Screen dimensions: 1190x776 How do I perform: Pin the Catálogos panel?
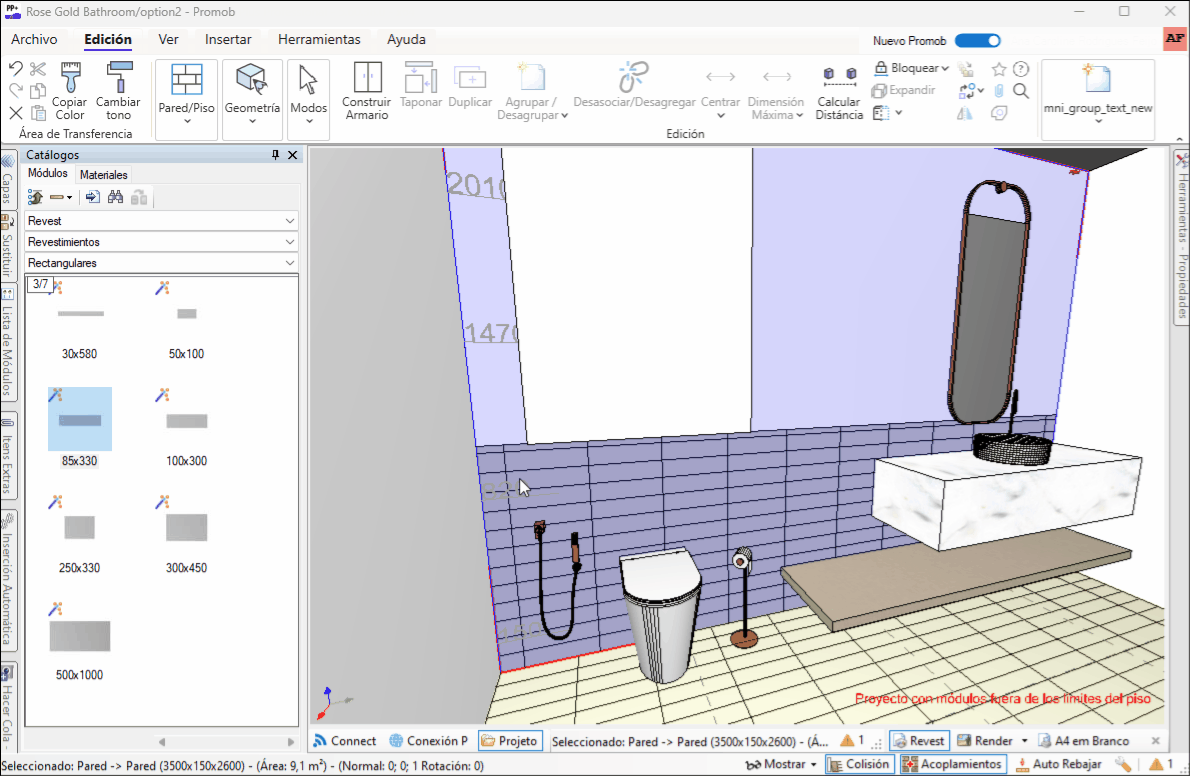click(275, 155)
